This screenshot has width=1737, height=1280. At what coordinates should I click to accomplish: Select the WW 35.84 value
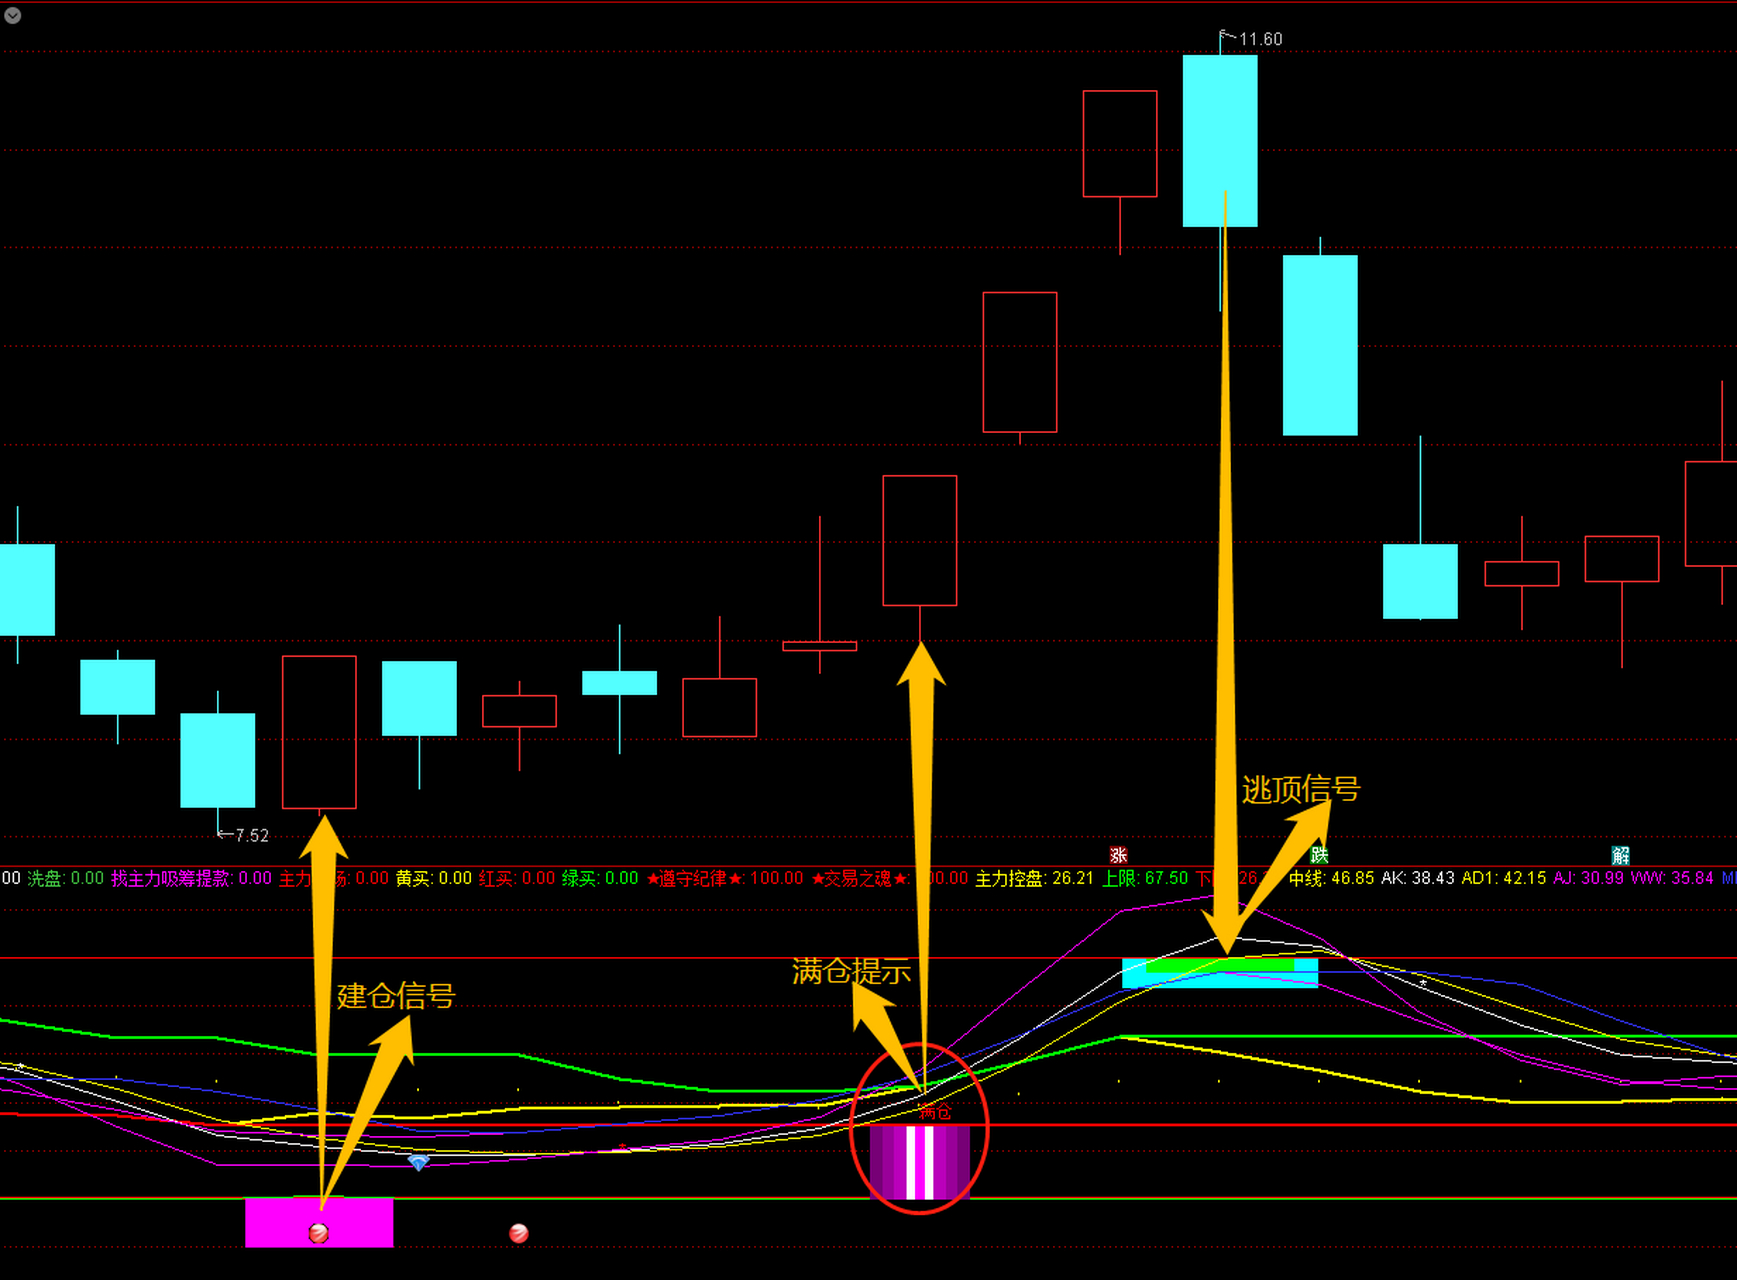click(1672, 878)
